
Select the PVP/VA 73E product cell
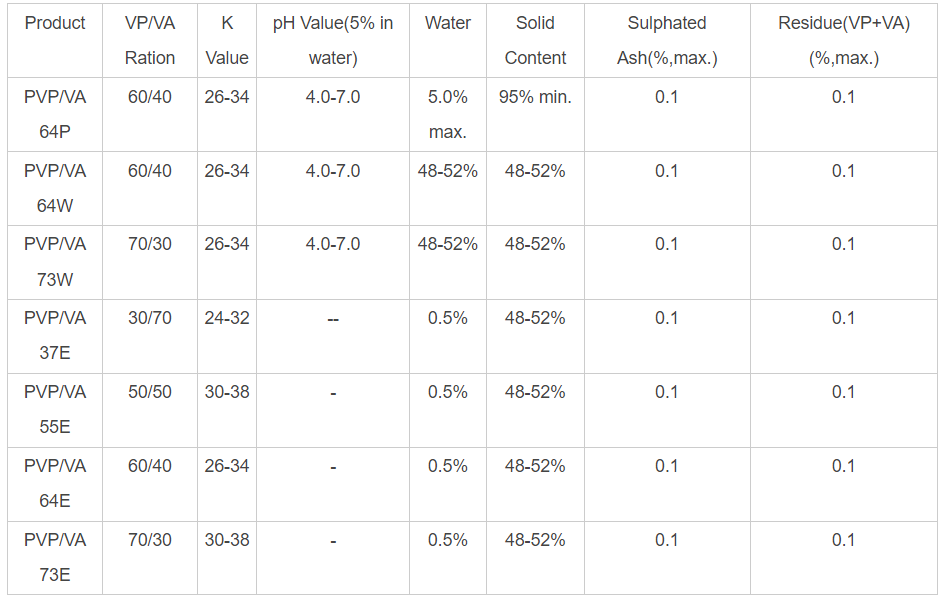[55, 557]
